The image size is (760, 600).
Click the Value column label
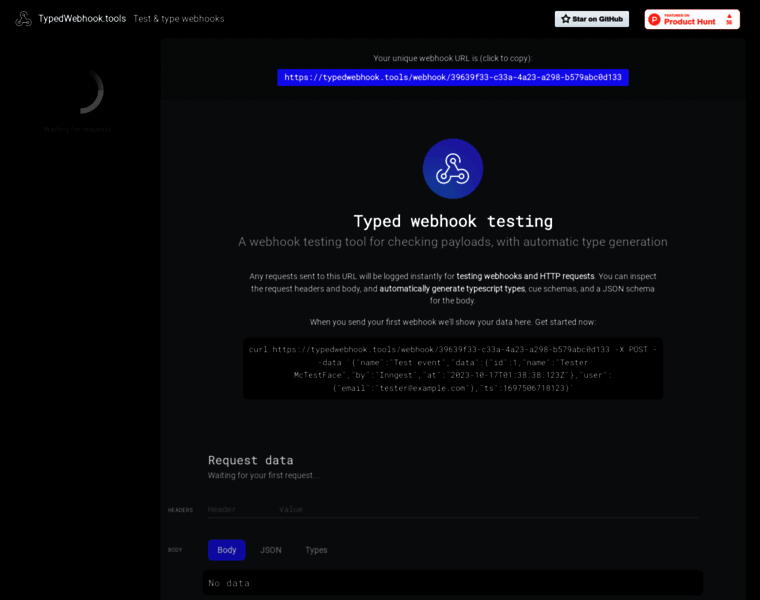click(291, 509)
